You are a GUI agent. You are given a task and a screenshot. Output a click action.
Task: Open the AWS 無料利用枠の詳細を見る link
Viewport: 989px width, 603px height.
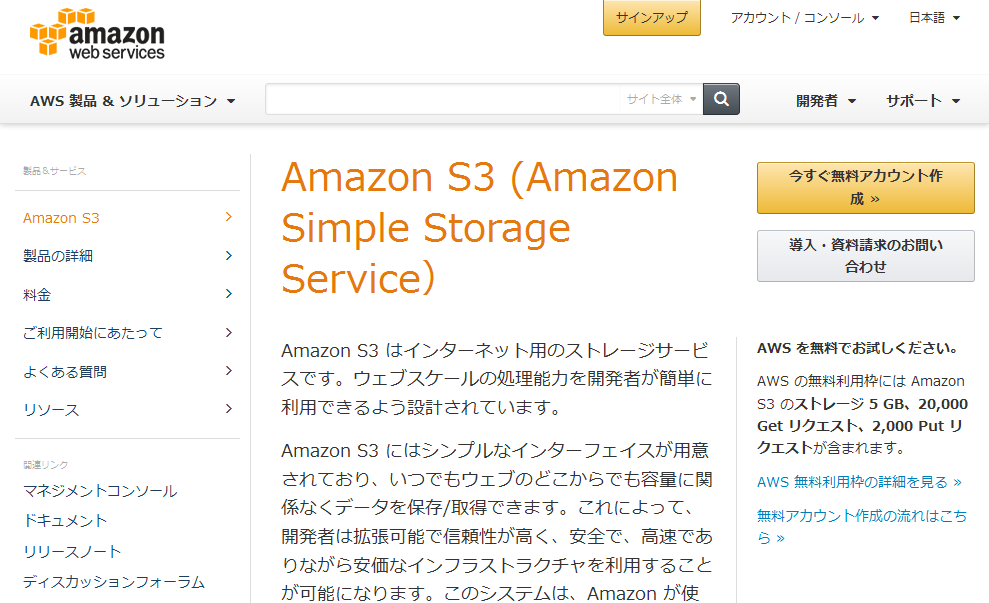point(859,482)
